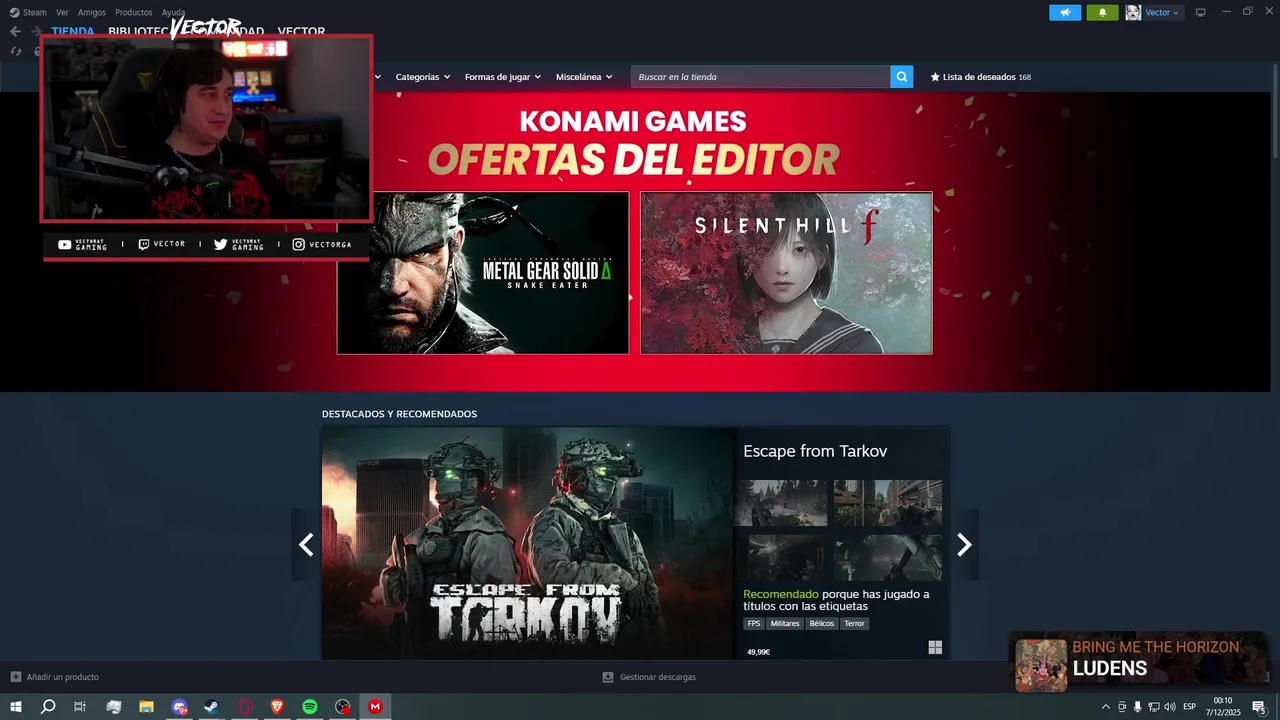Viewport: 1280px width, 720px height.
Task: Expand the Formas de jugar dropdown
Action: coord(503,77)
